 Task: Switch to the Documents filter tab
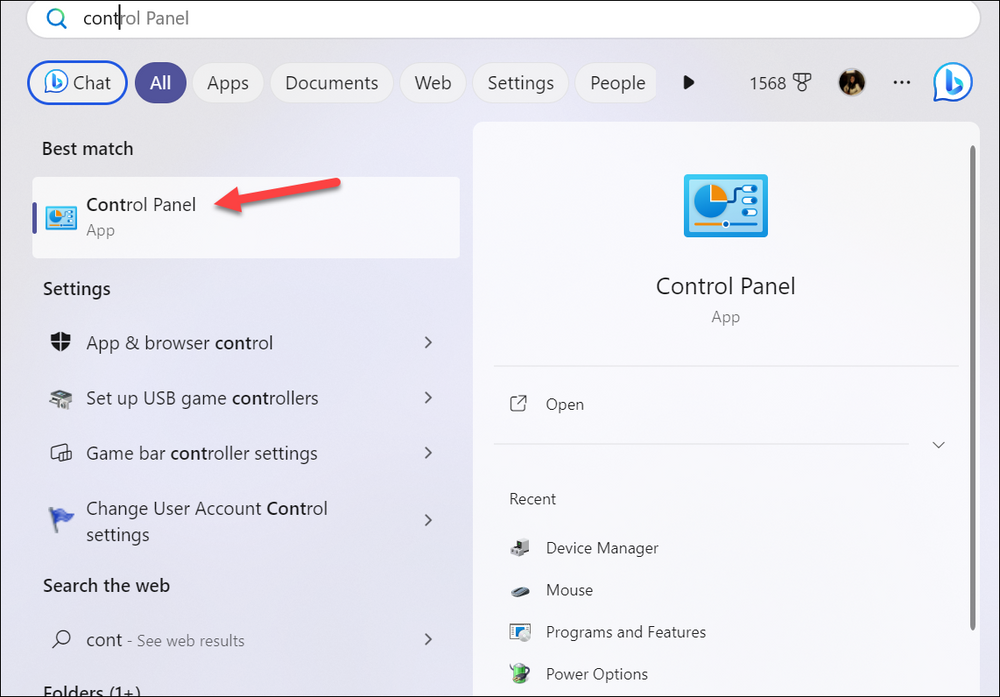[332, 83]
